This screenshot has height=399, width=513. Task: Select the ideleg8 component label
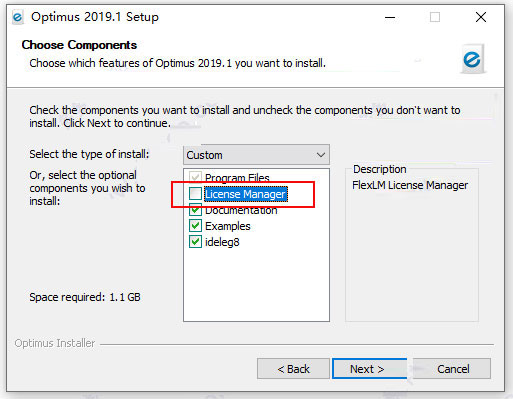click(x=222, y=242)
